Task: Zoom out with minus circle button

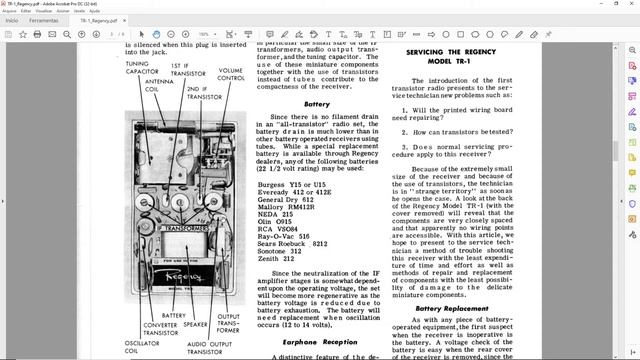Action: (171, 35)
